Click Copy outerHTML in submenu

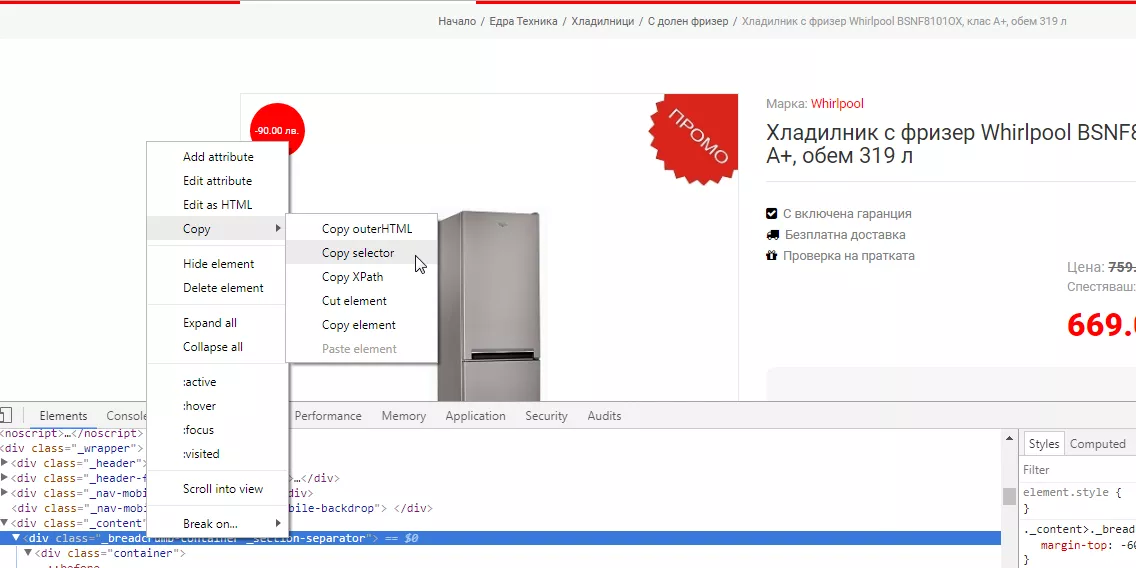[x=362, y=228]
